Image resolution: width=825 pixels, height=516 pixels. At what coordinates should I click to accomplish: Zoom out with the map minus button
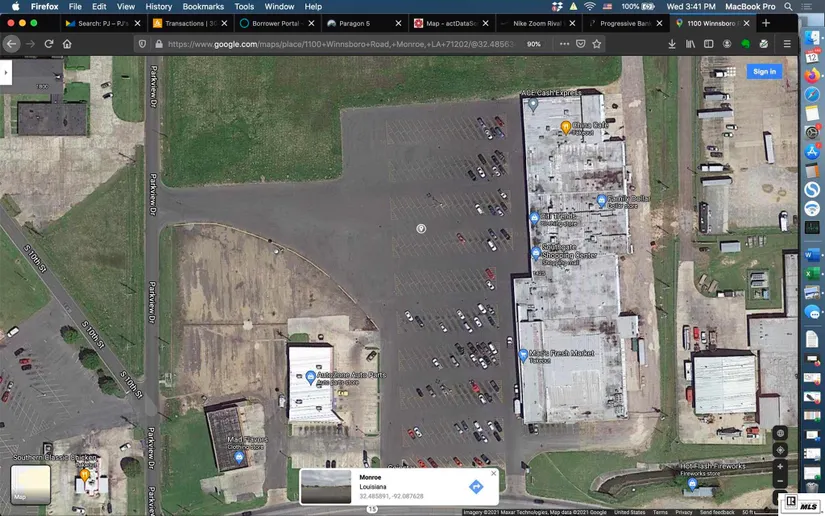[x=780, y=481]
